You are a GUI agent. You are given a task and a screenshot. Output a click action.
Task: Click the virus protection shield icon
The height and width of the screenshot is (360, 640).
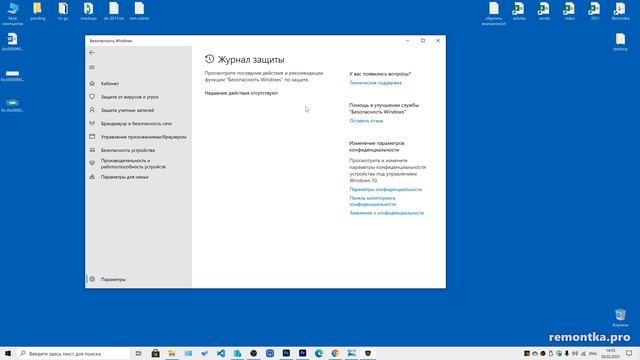[92, 97]
